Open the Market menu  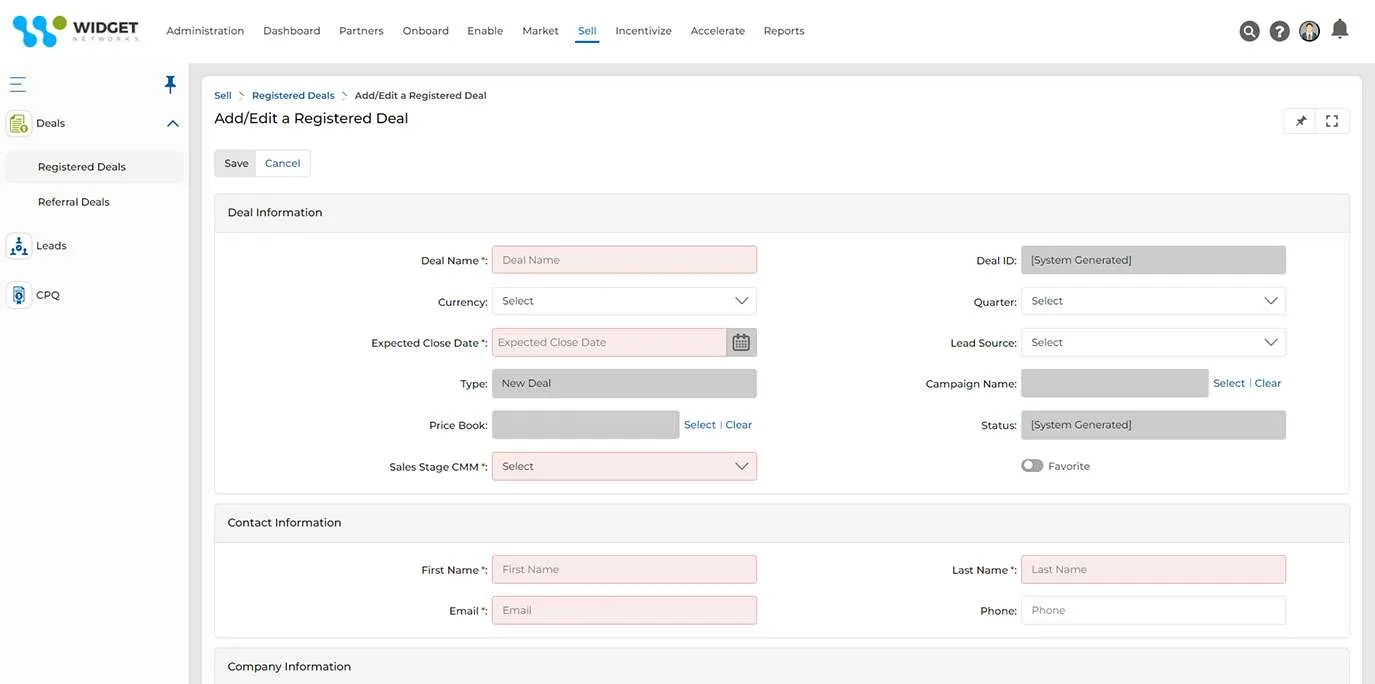[540, 31]
